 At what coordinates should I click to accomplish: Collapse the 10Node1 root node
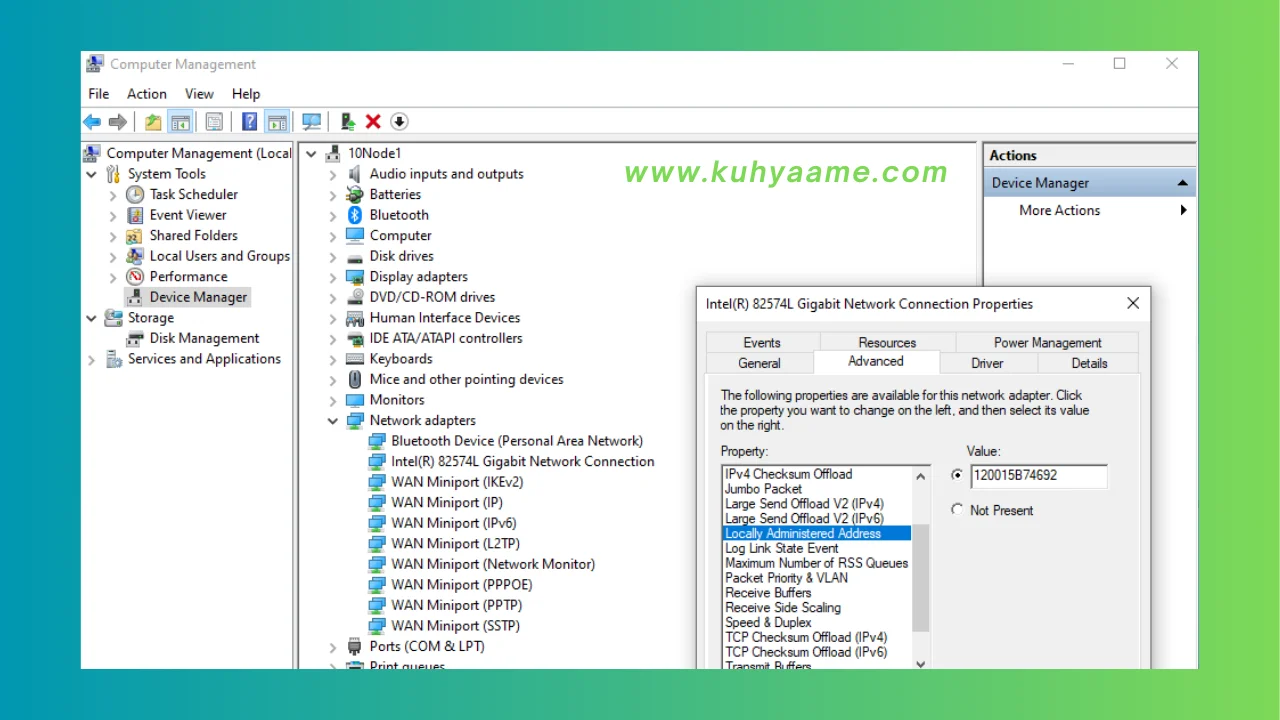point(311,153)
